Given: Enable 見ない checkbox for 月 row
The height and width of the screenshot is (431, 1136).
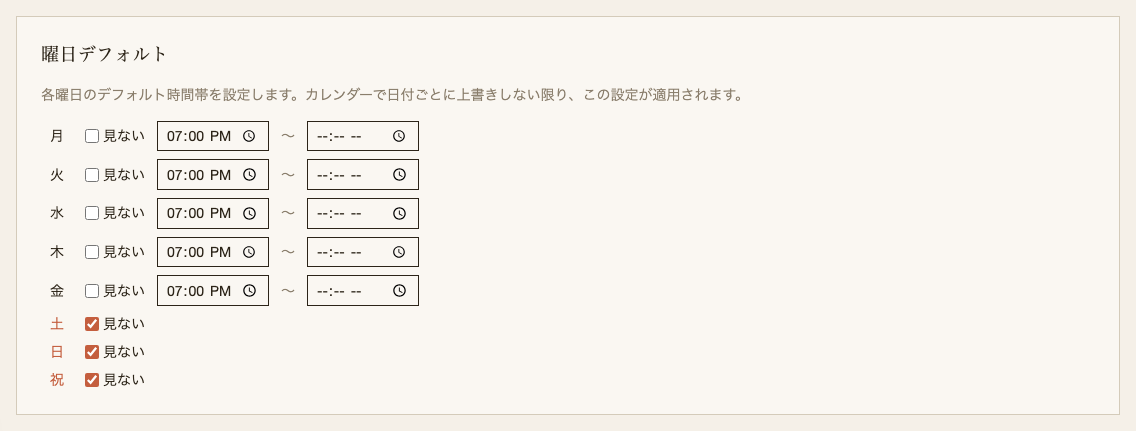Looking at the screenshot, I should click(92, 136).
